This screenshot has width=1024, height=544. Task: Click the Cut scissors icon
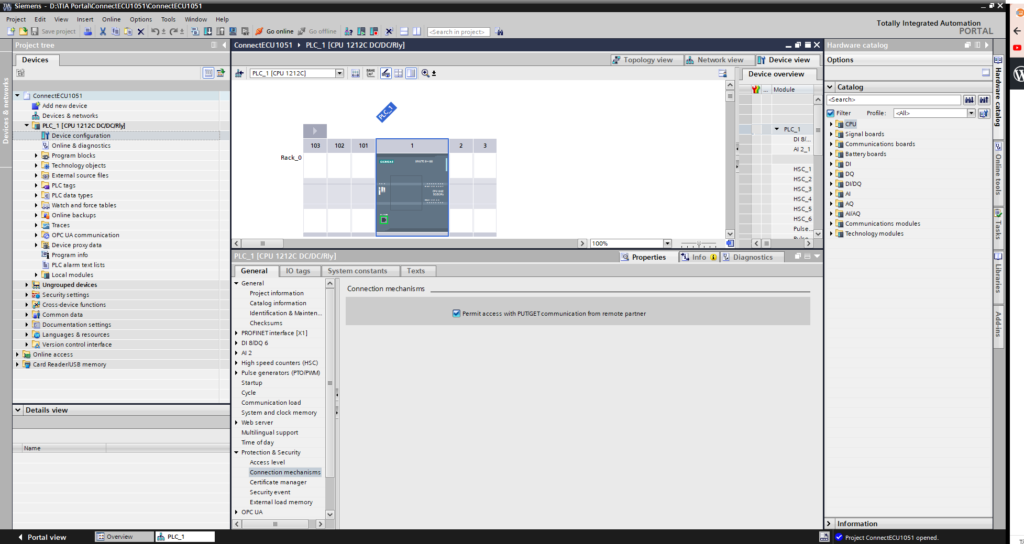103,31
